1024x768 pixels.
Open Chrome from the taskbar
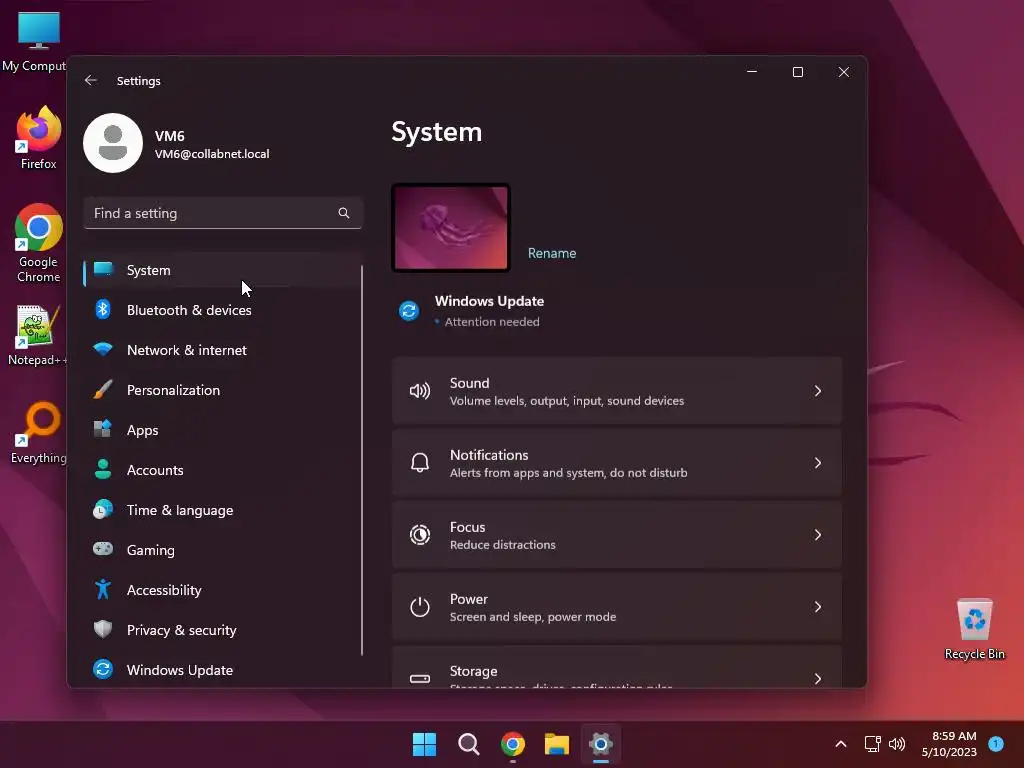(x=513, y=744)
